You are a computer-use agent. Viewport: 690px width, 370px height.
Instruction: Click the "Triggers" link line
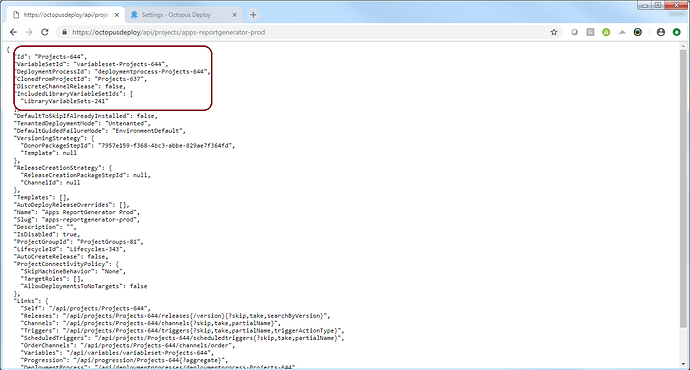click(183, 330)
